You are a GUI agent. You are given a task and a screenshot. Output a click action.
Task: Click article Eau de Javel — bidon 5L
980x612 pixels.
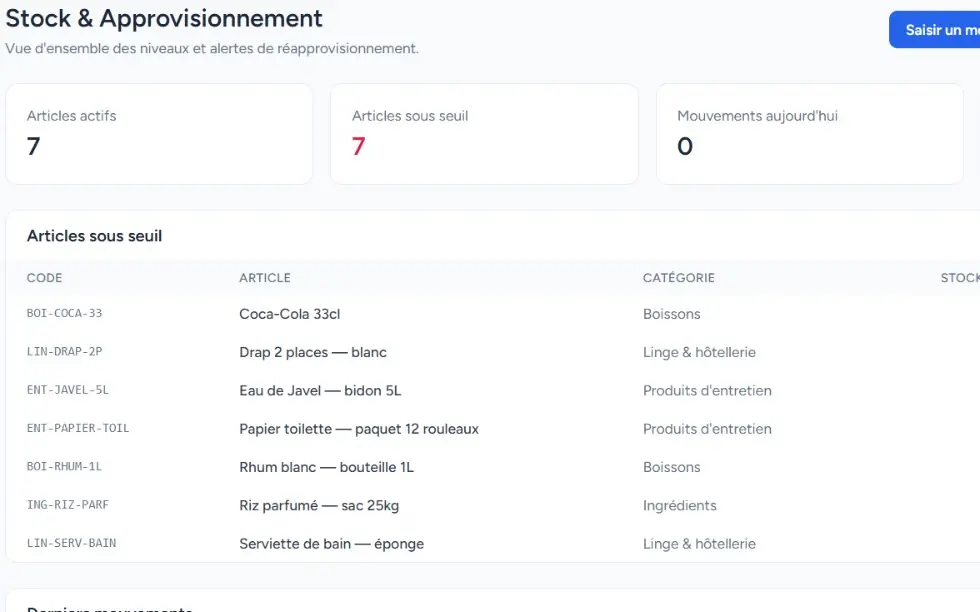click(320, 391)
